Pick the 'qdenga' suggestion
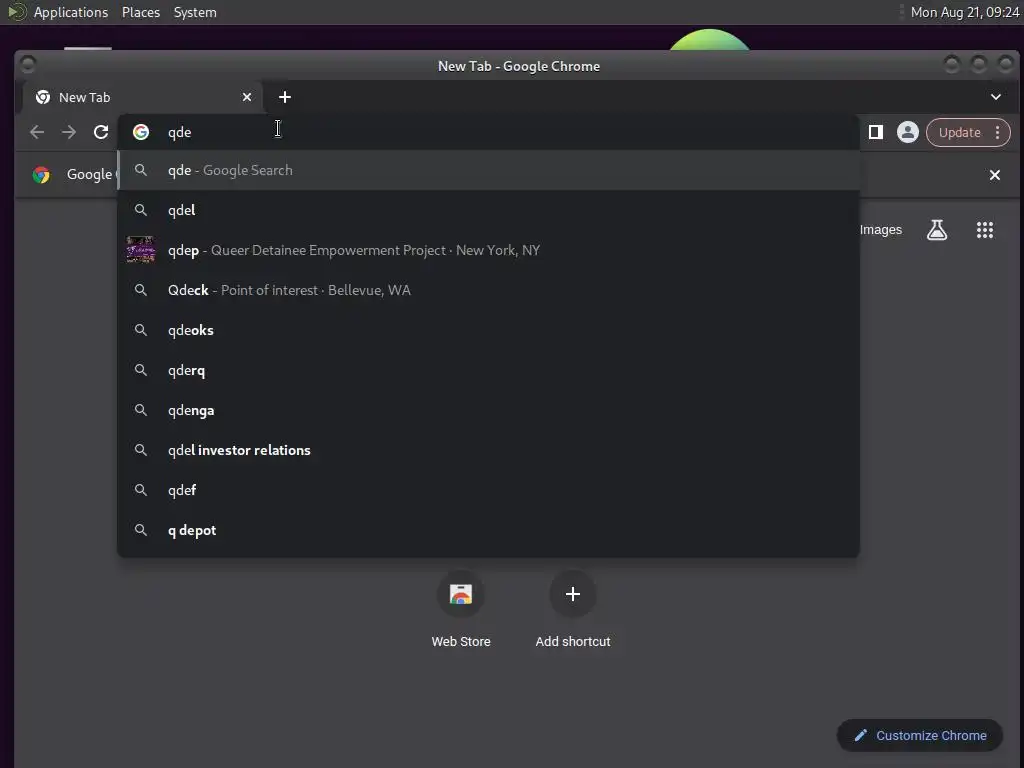 488,410
